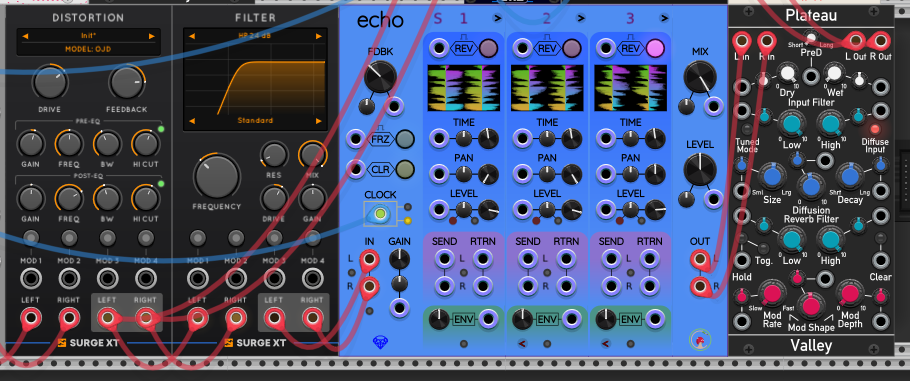Select next Distortion preset with right arrow

(151, 36)
